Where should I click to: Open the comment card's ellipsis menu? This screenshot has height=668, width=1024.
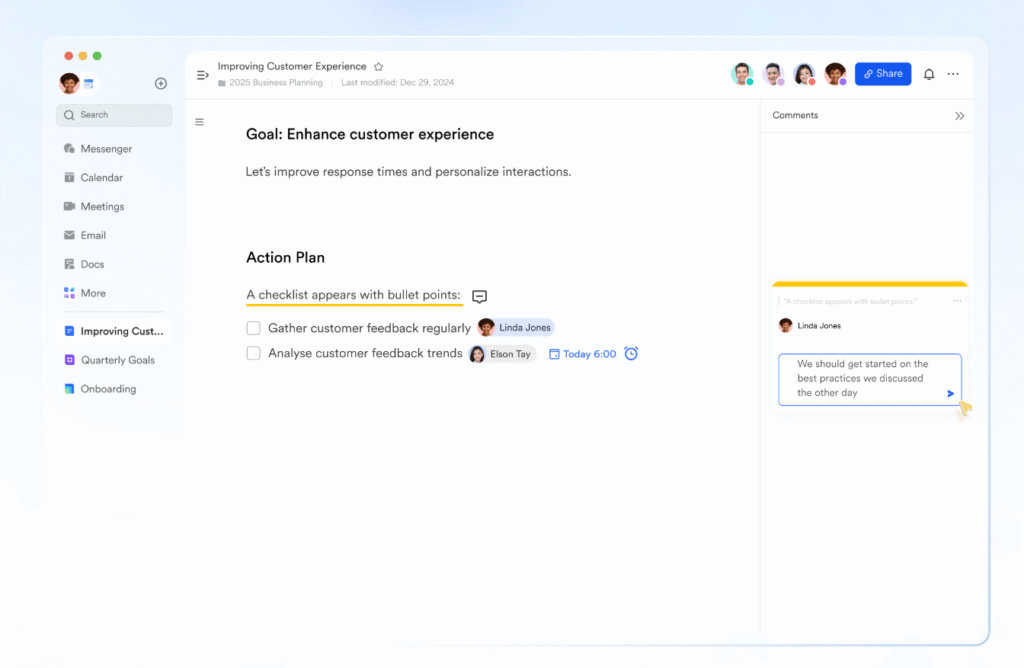pos(957,301)
